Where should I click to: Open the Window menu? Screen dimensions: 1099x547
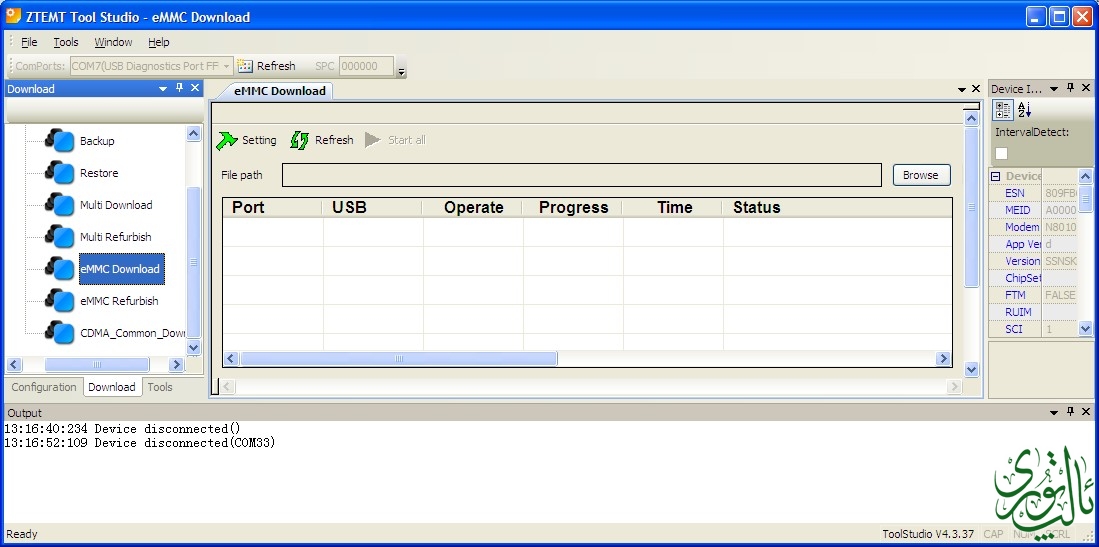tap(114, 42)
